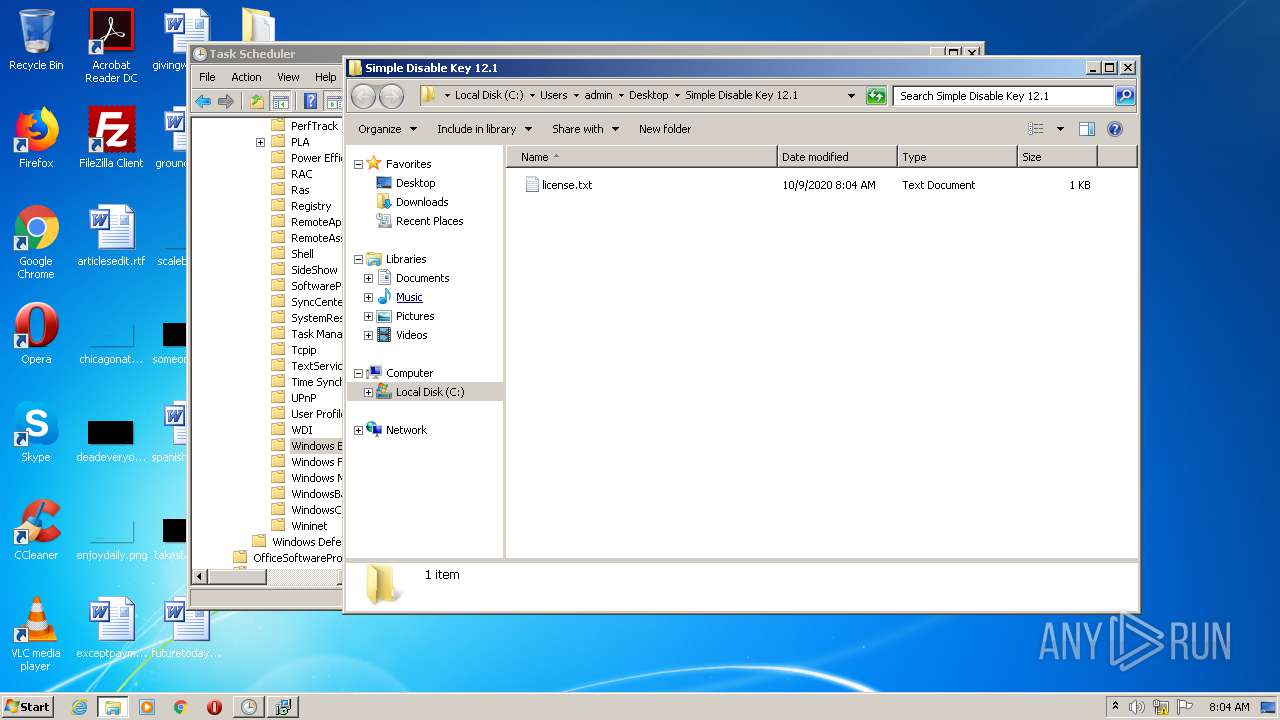Select the FileZilla Client desktop shortcut

click(111, 138)
